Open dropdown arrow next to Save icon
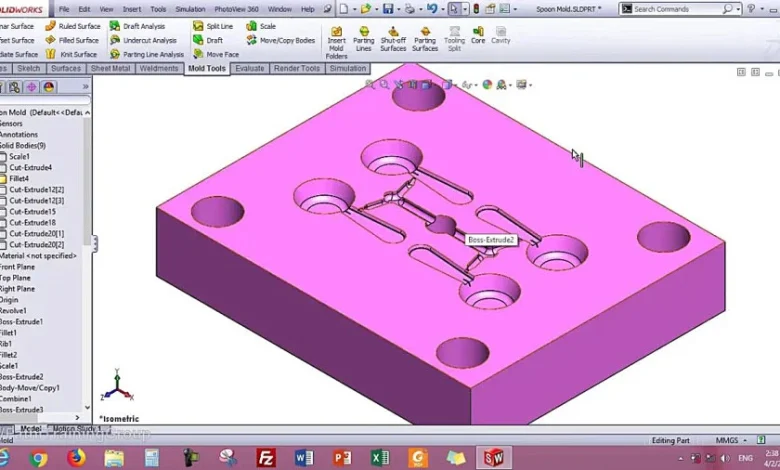The image size is (780, 470). click(398, 9)
